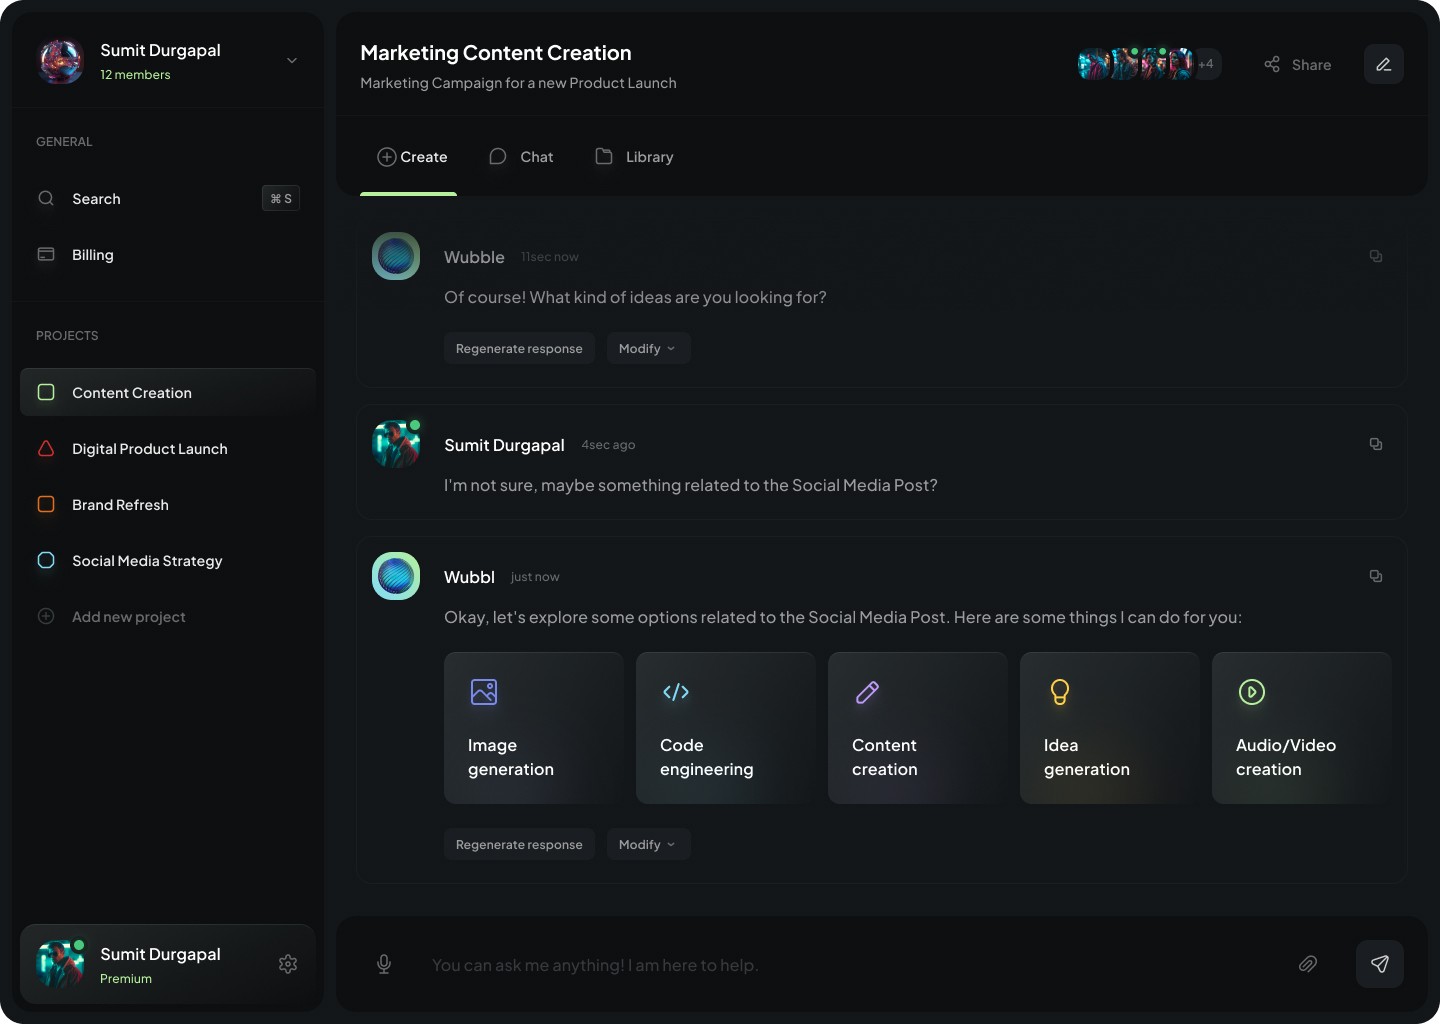Open the Search function from sidebar
This screenshot has width=1440, height=1024.
click(96, 198)
